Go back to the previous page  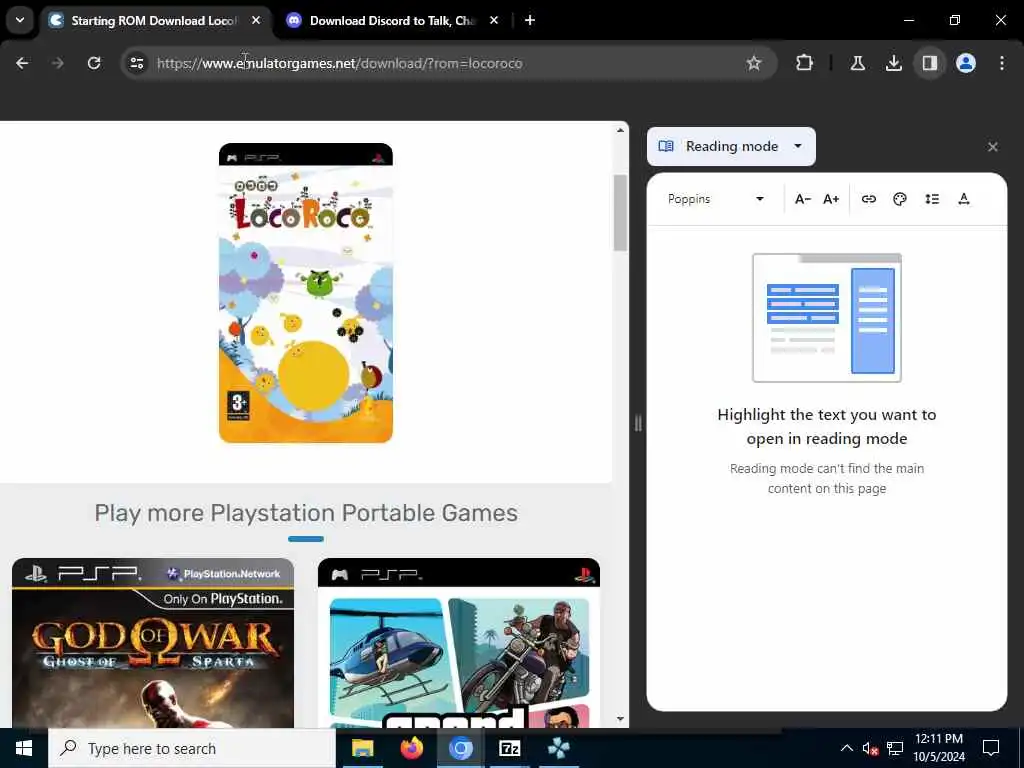pos(22,63)
